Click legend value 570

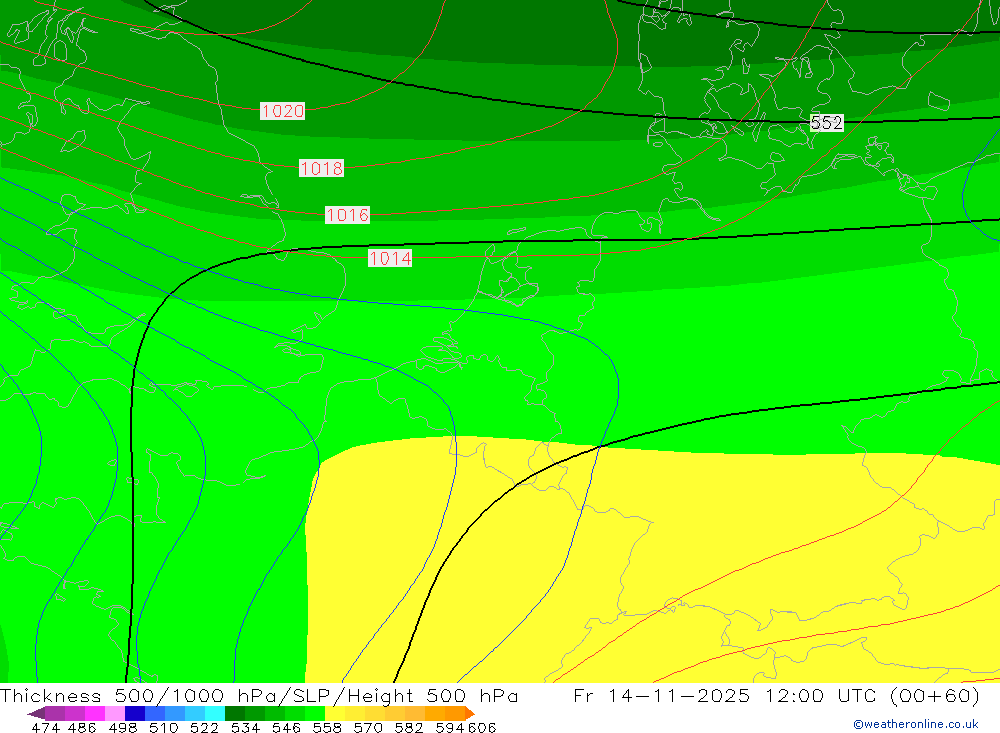pyautogui.click(x=367, y=727)
